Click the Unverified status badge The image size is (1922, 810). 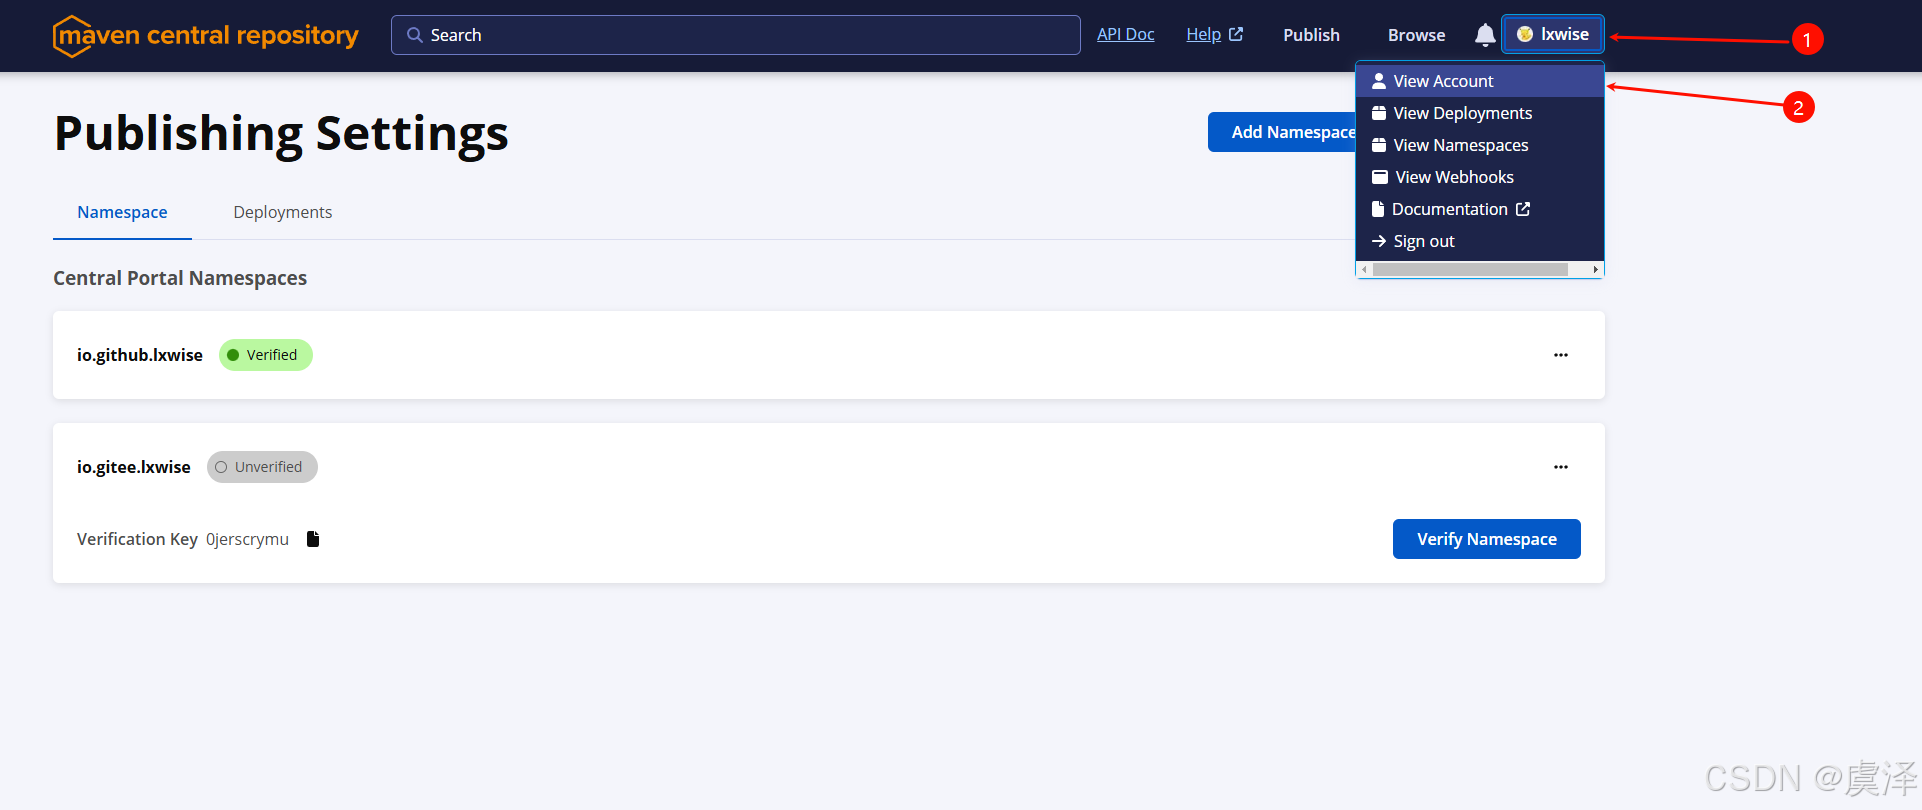point(262,467)
